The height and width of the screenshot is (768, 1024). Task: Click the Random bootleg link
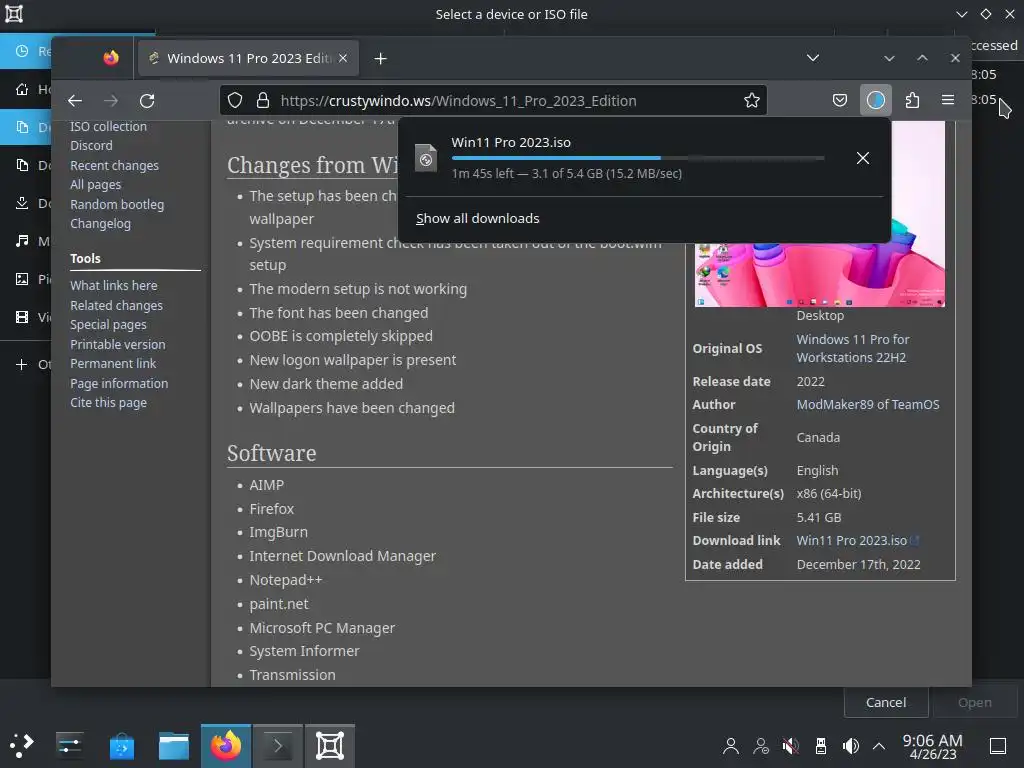[117, 204]
